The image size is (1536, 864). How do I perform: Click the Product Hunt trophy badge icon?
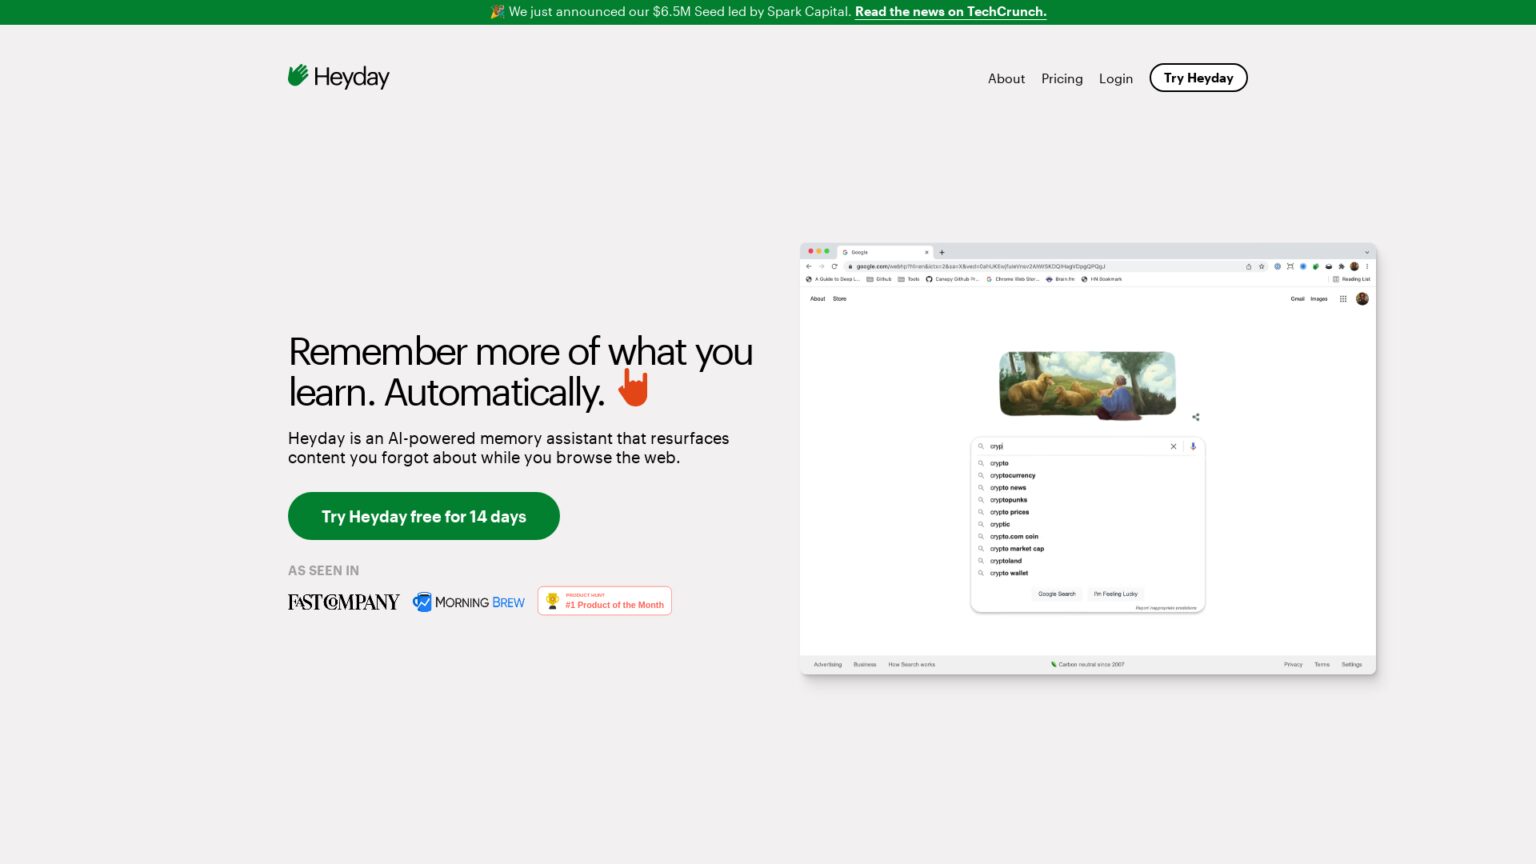pos(552,601)
